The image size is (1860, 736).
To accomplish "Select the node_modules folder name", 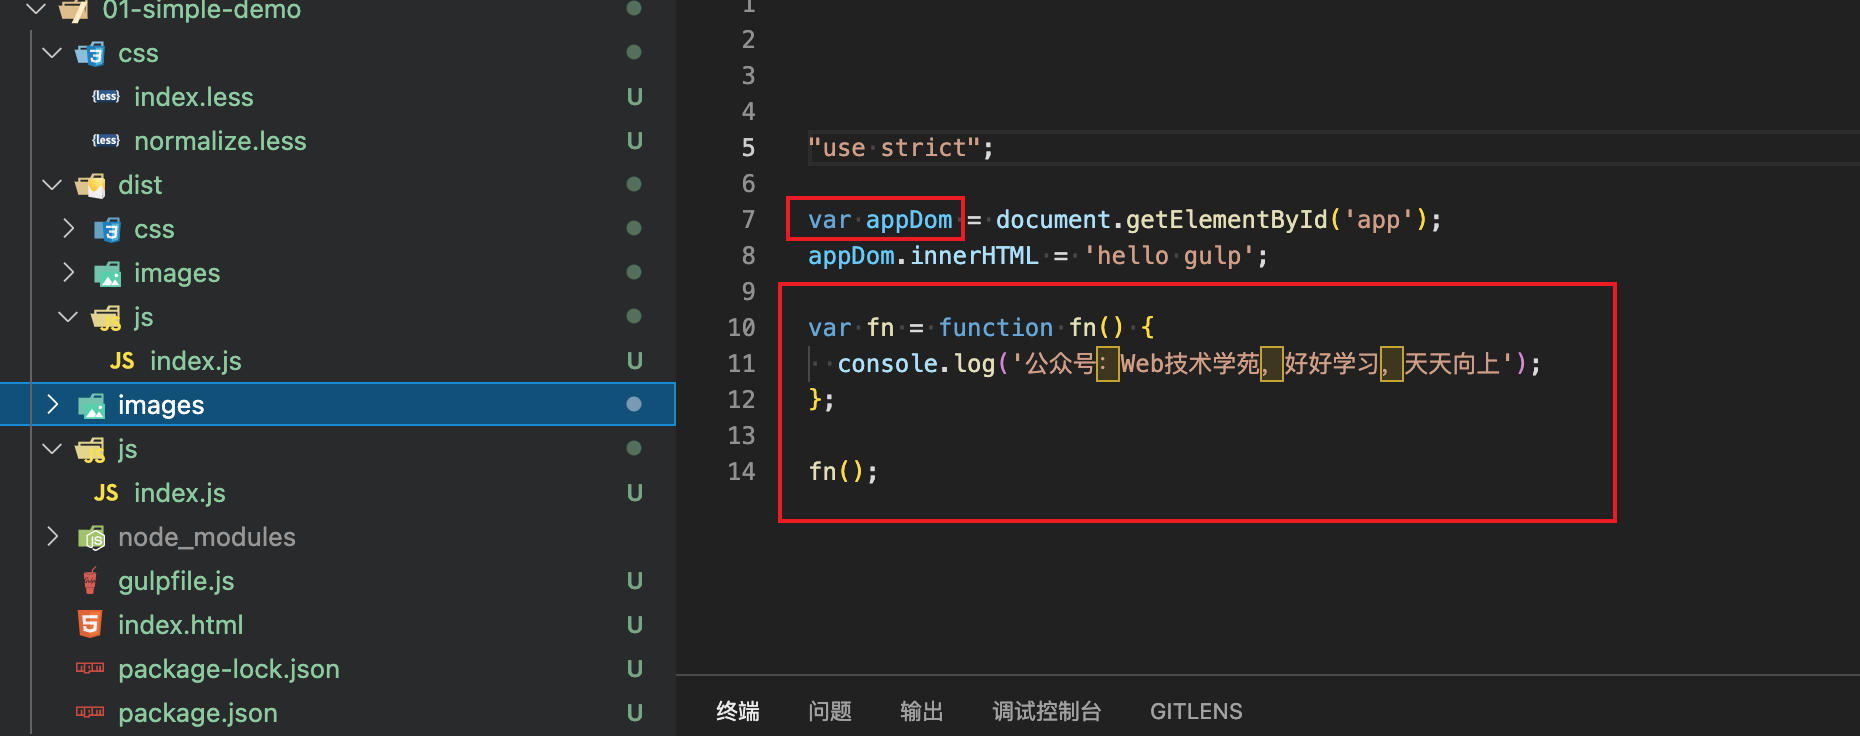I will coord(207,537).
